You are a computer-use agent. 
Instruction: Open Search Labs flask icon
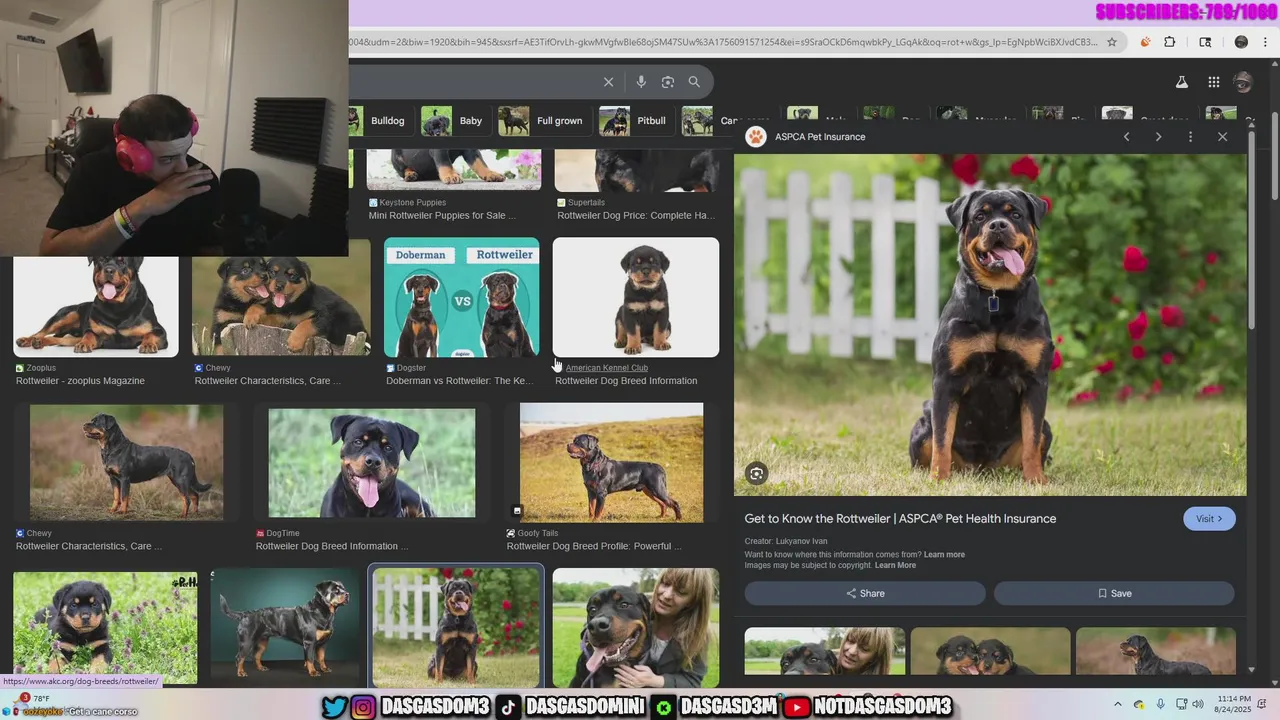click(x=1181, y=82)
